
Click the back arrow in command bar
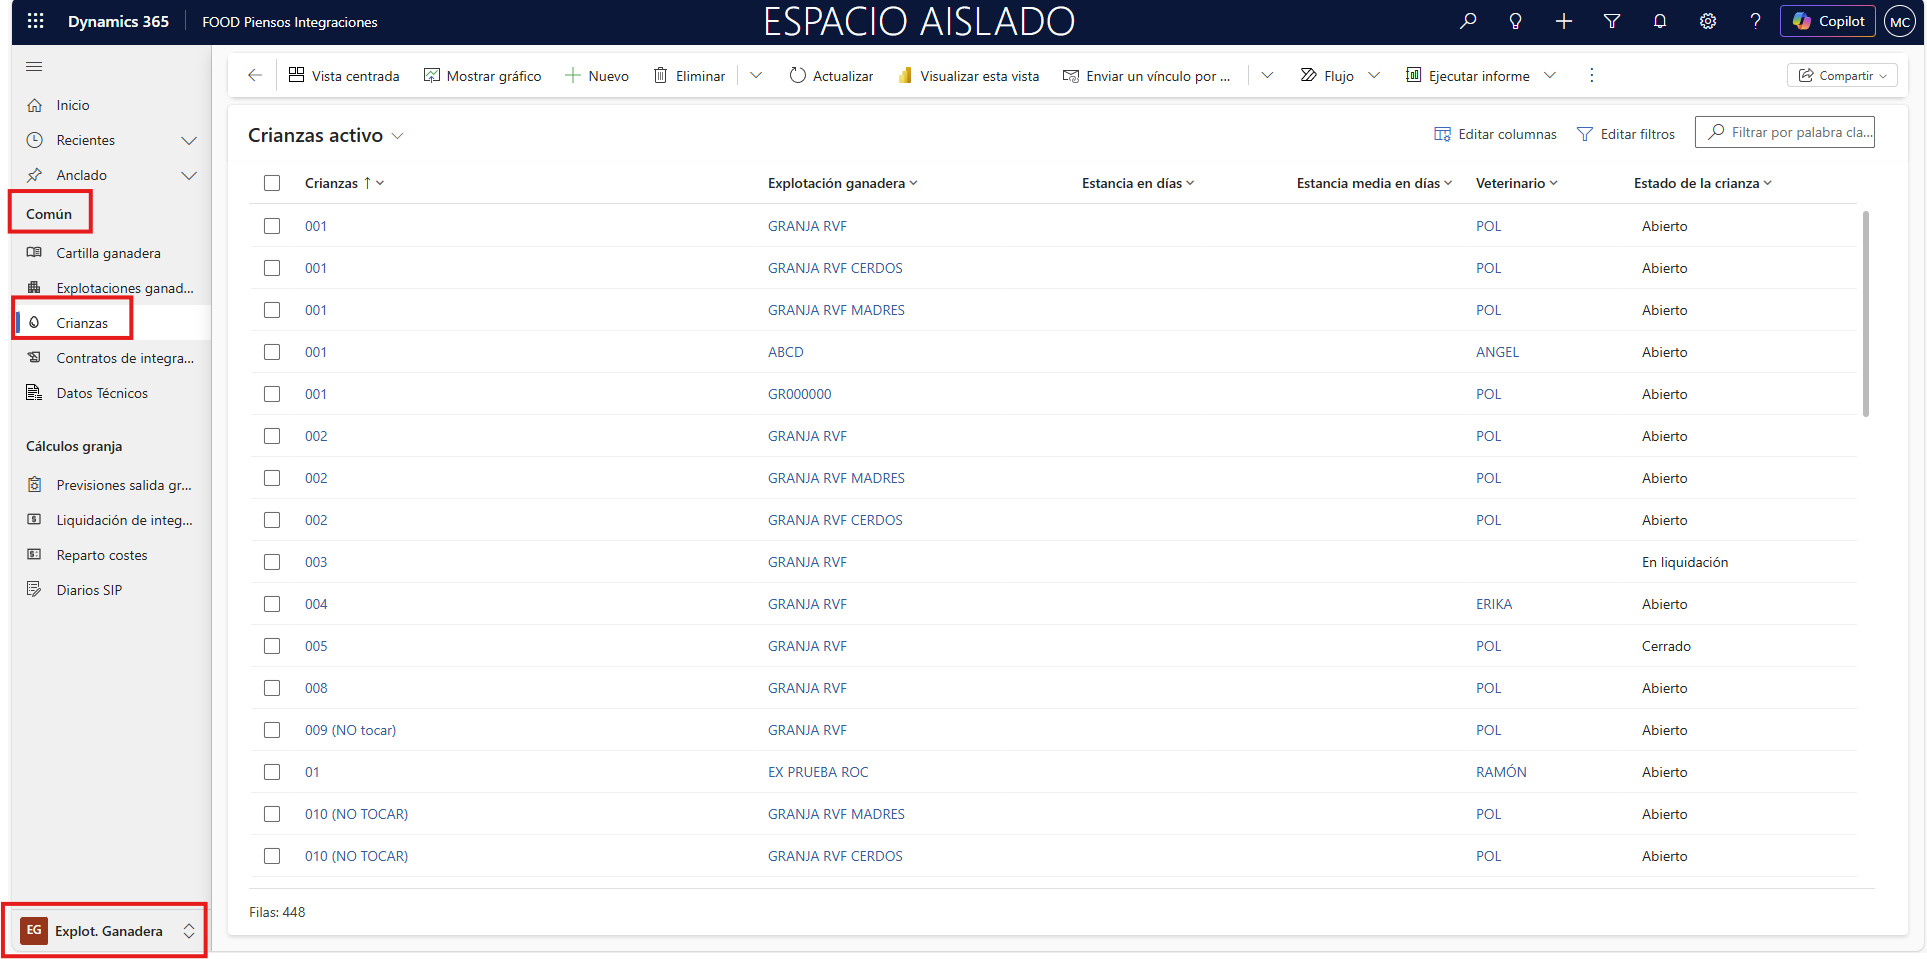255,76
